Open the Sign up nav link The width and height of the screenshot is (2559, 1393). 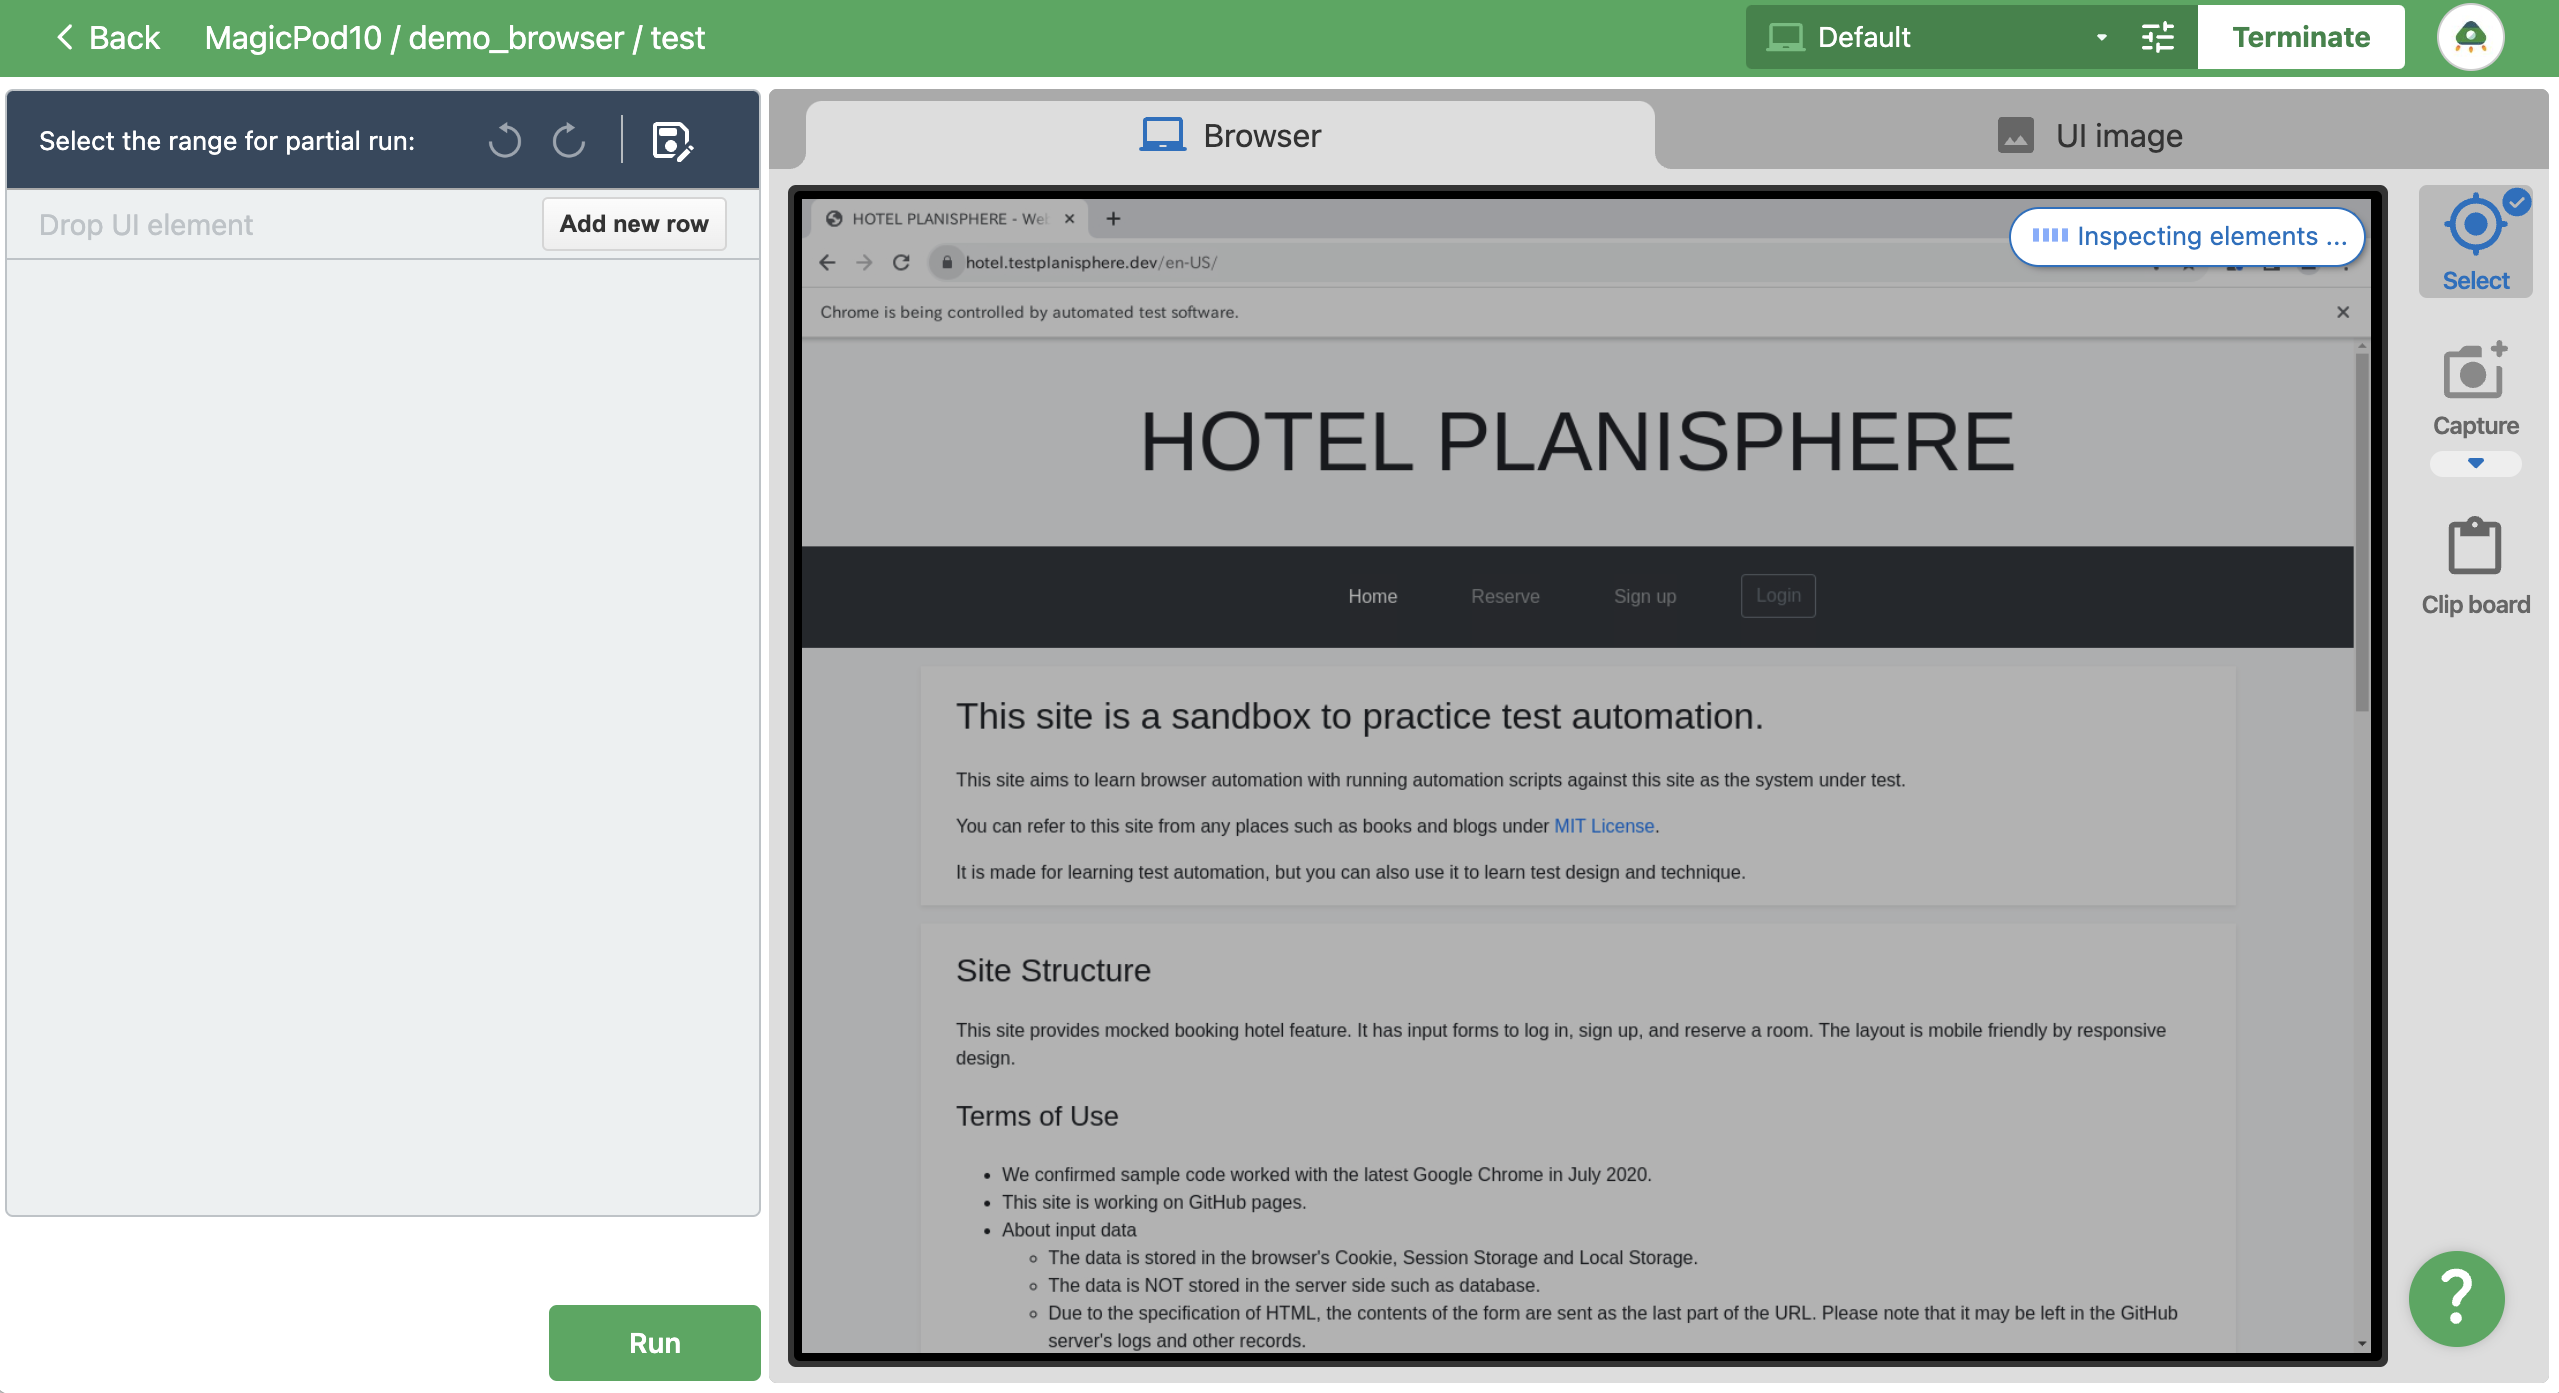pyautogui.click(x=1644, y=596)
